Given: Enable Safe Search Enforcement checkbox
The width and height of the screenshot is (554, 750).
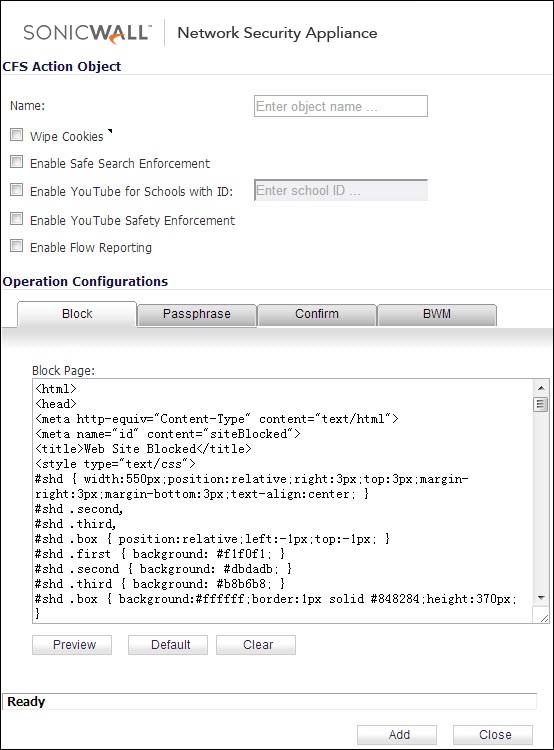Looking at the screenshot, I should tap(17, 162).
